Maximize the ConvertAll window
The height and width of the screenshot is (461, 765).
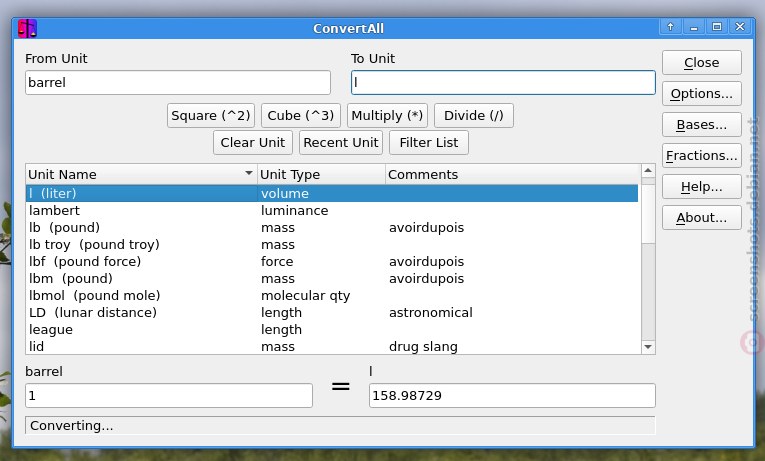[x=717, y=27]
